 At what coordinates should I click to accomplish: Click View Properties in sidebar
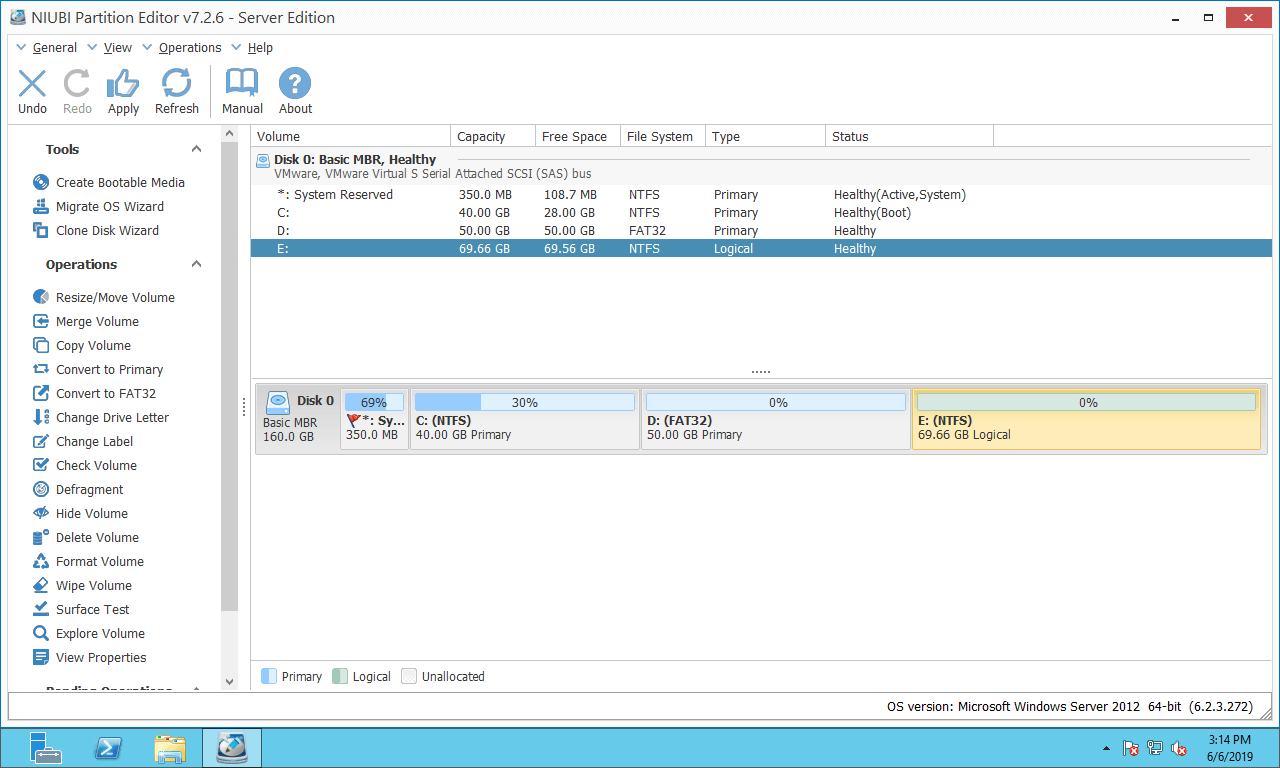point(100,658)
